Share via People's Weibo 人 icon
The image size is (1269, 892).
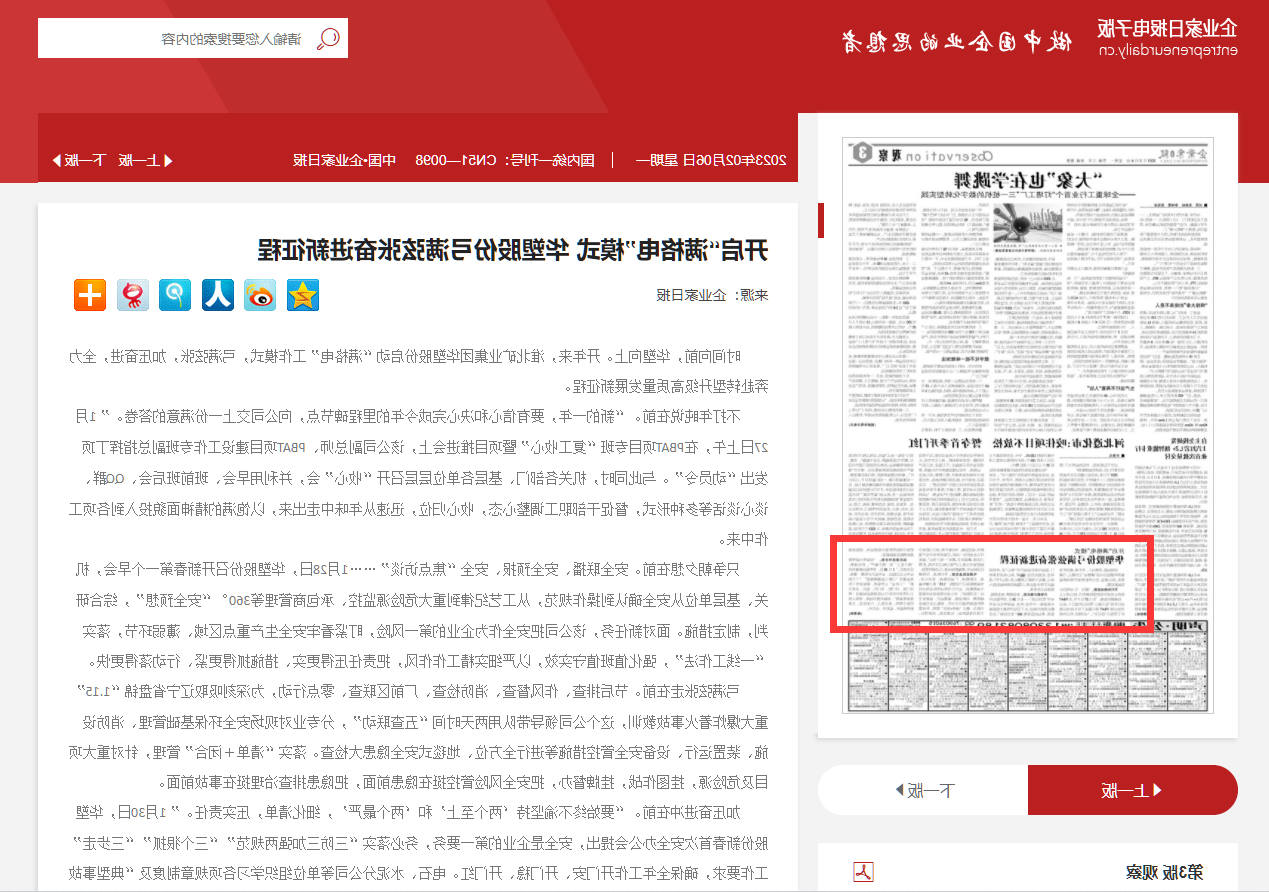[x=218, y=294]
